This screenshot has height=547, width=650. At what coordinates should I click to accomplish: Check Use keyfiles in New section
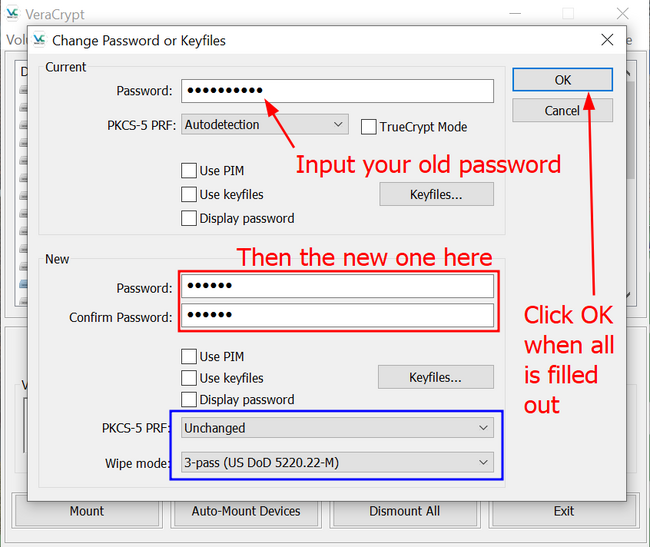coord(189,378)
